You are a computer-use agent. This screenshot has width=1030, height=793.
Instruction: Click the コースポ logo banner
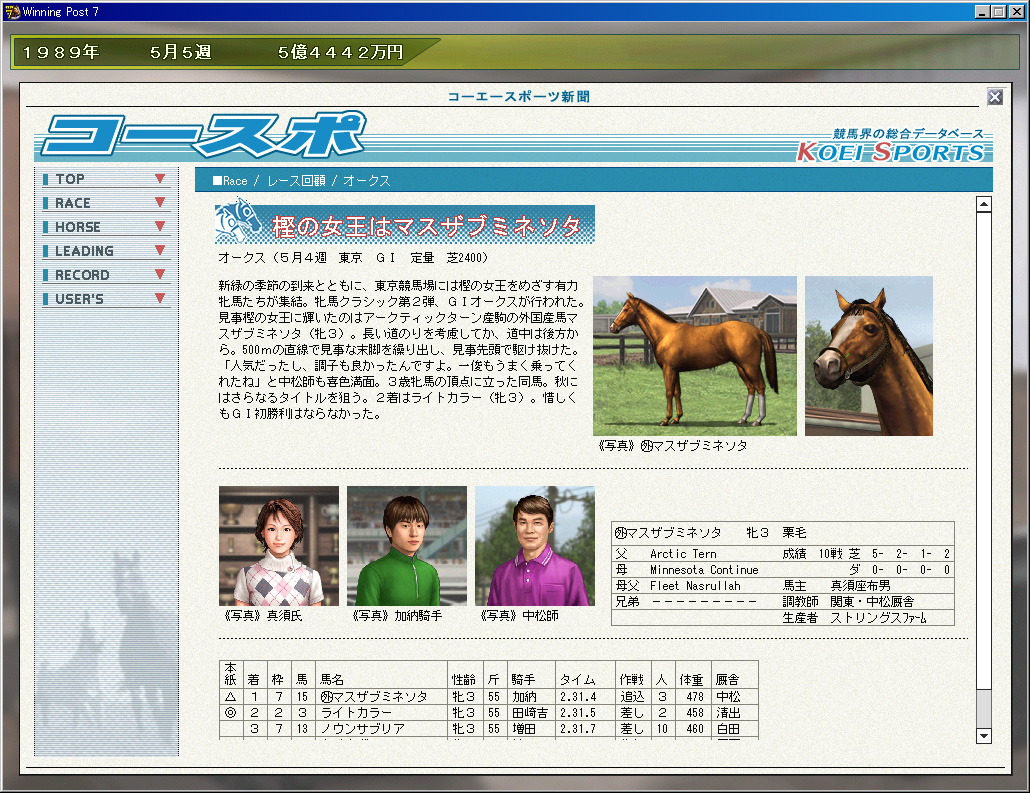click(x=204, y=135)
